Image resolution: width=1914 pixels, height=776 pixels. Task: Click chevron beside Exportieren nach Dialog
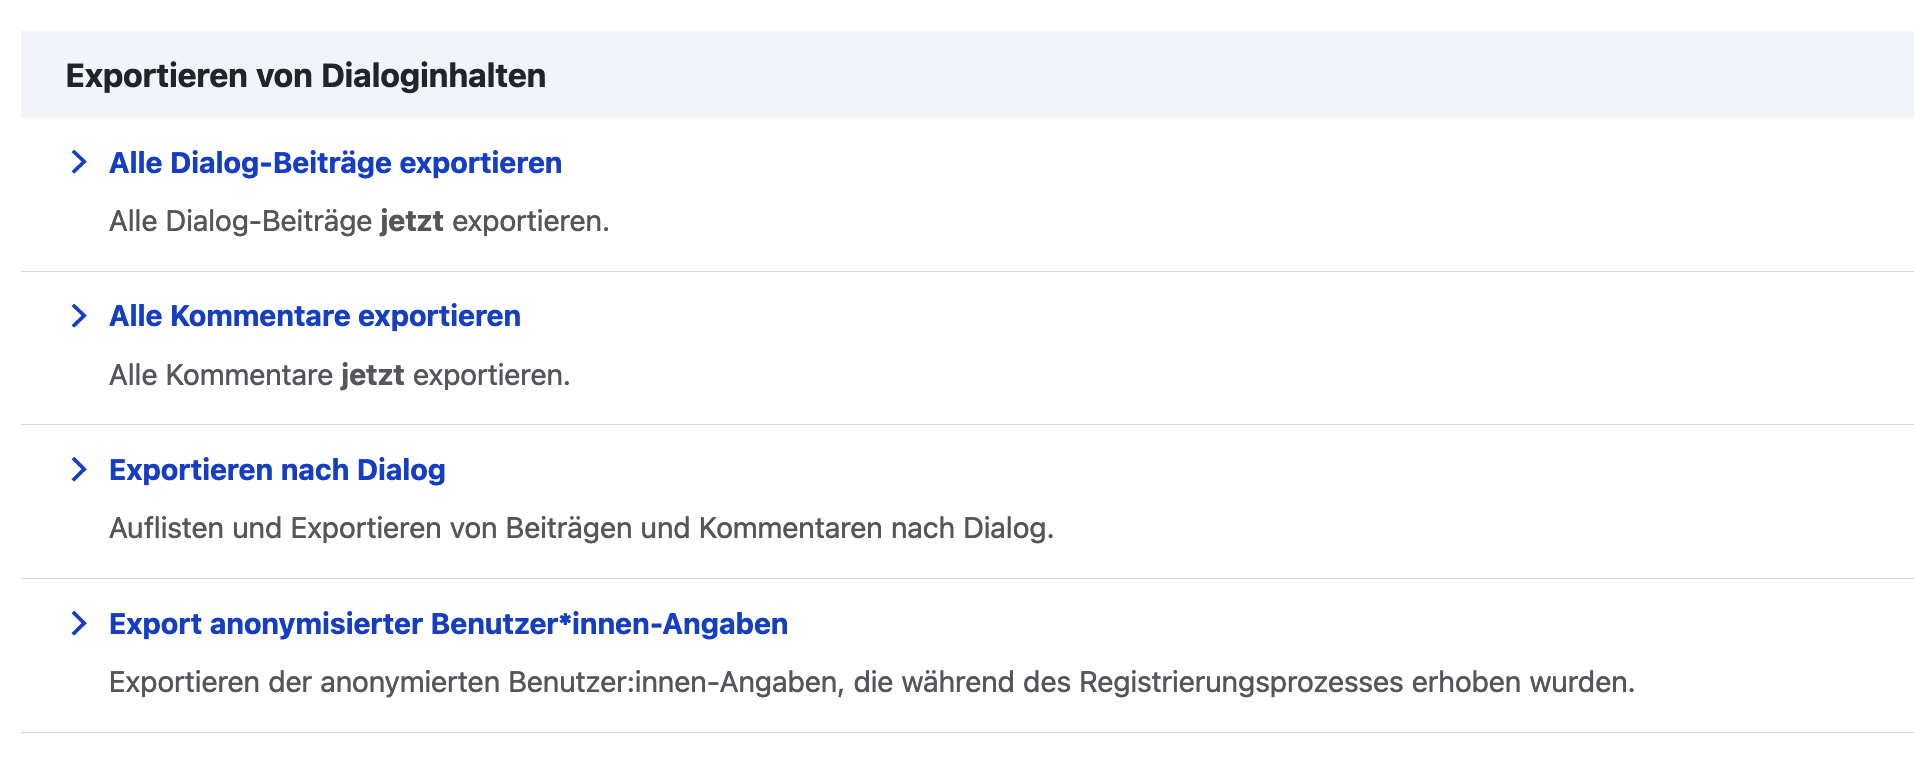tap(79, 469)
